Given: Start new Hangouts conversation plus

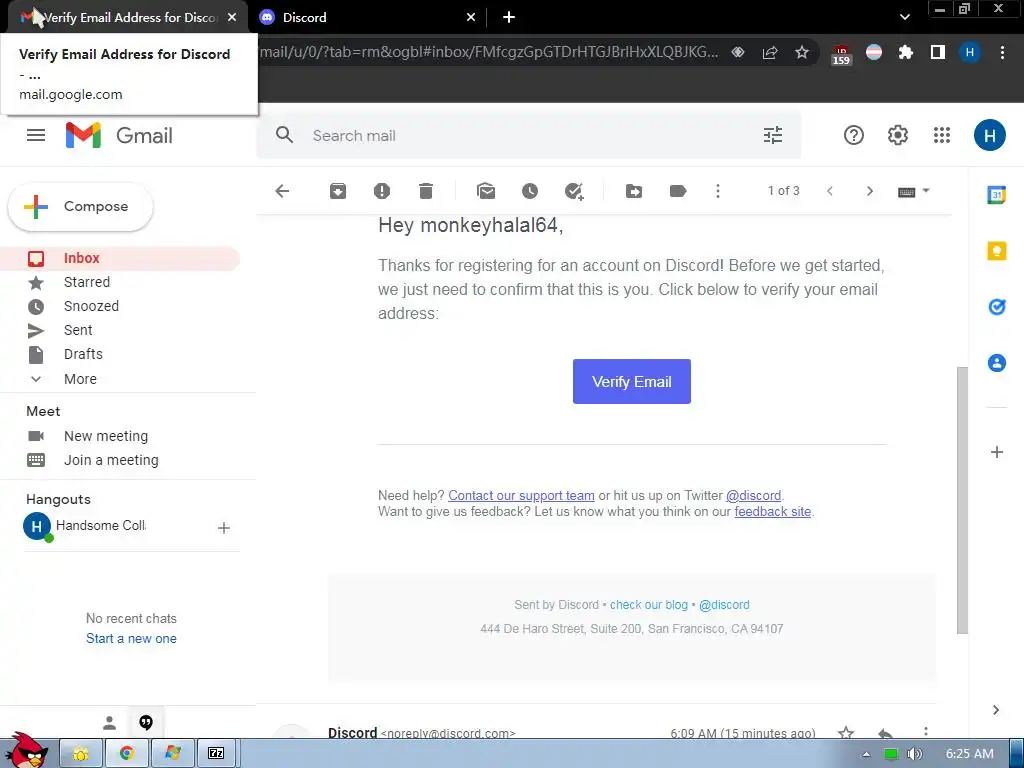Looking at the screenshot, I should (x=223, y=528).
